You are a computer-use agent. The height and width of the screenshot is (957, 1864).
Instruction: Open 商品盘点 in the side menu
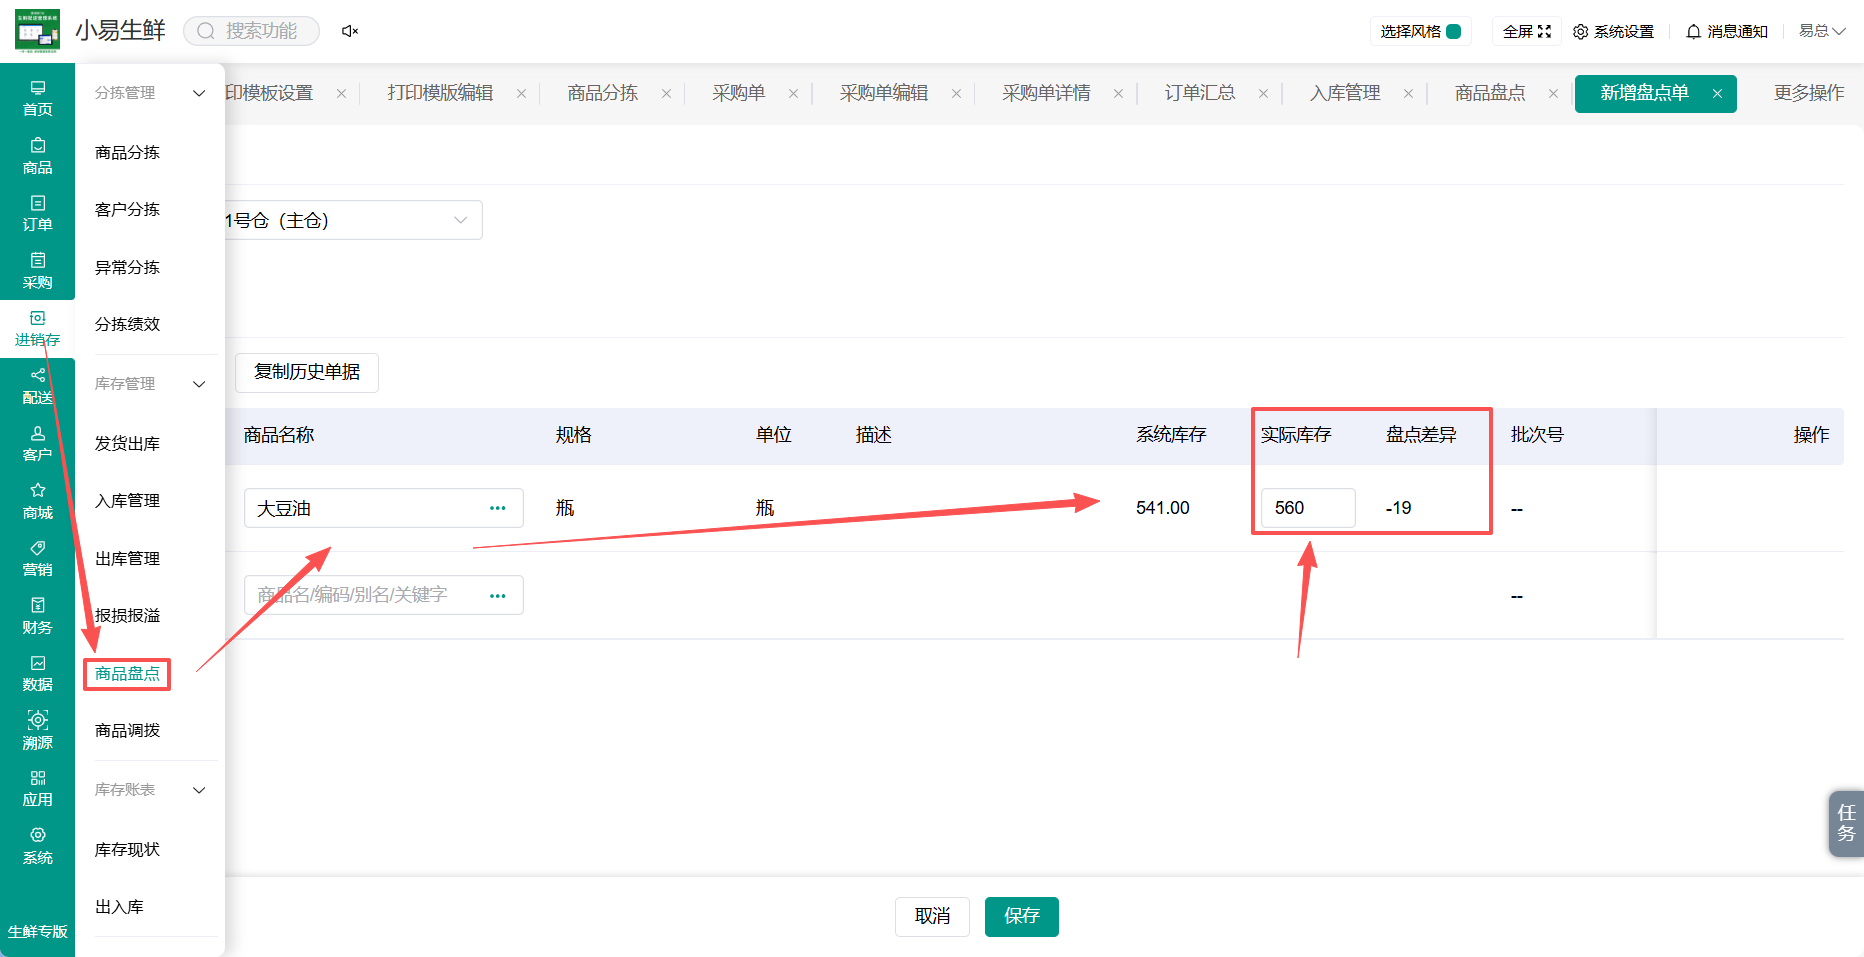coord(127,674)
